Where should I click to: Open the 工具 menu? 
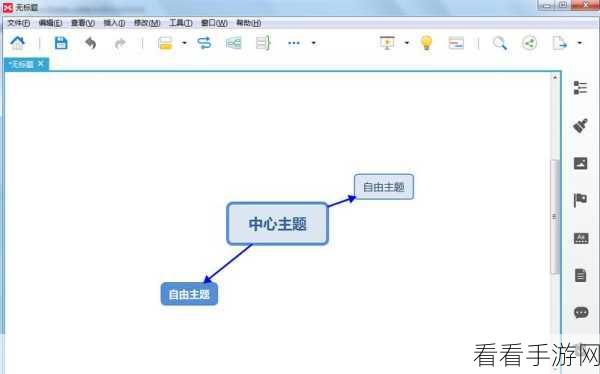tap(181, 23)
